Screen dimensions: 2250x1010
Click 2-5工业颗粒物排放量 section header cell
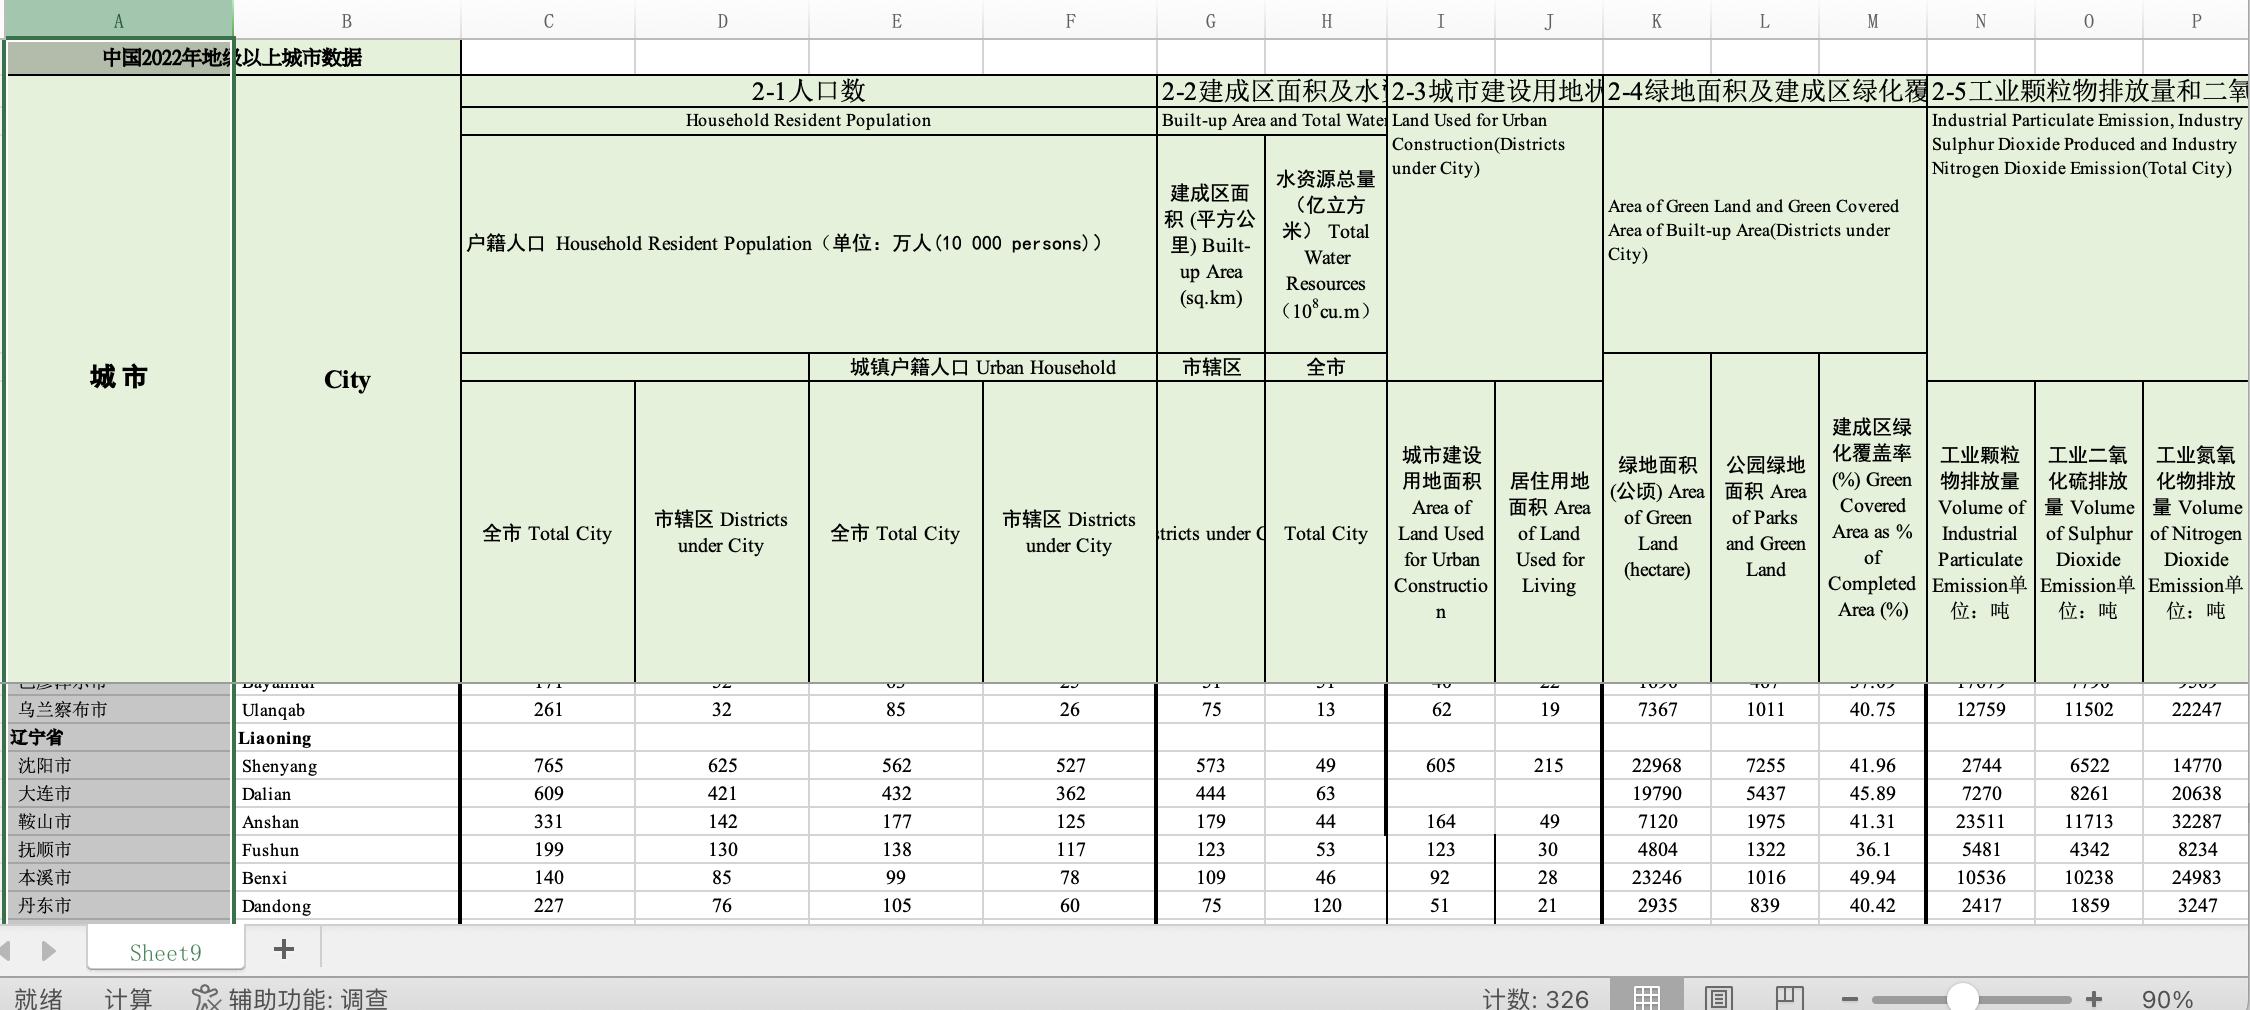[2088, 91]
